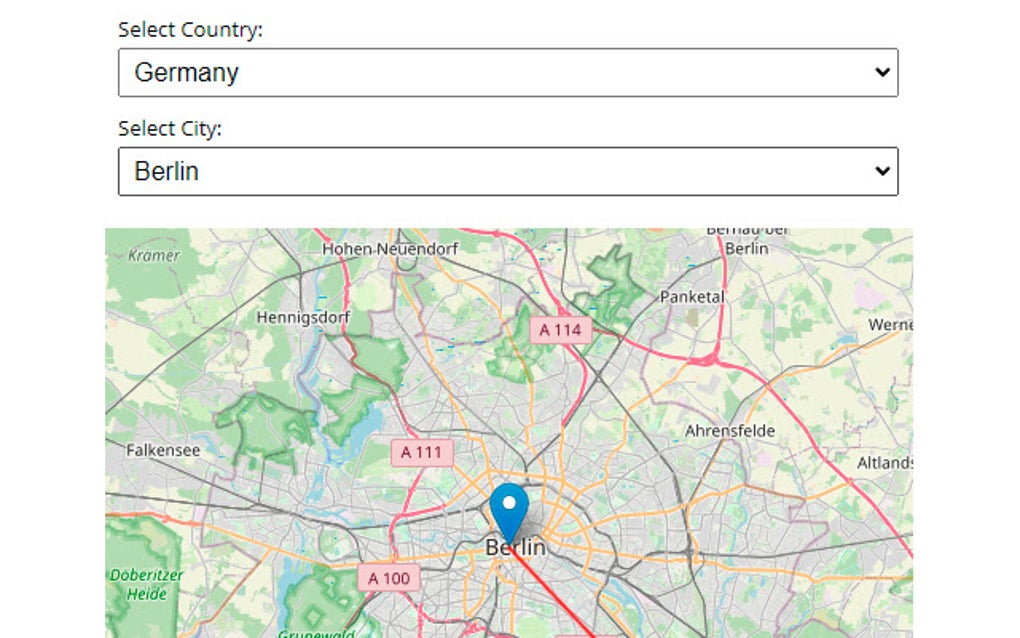Click the Panketal label on the map
This screenshot has height=638, width=1020.
coord(693,297)
